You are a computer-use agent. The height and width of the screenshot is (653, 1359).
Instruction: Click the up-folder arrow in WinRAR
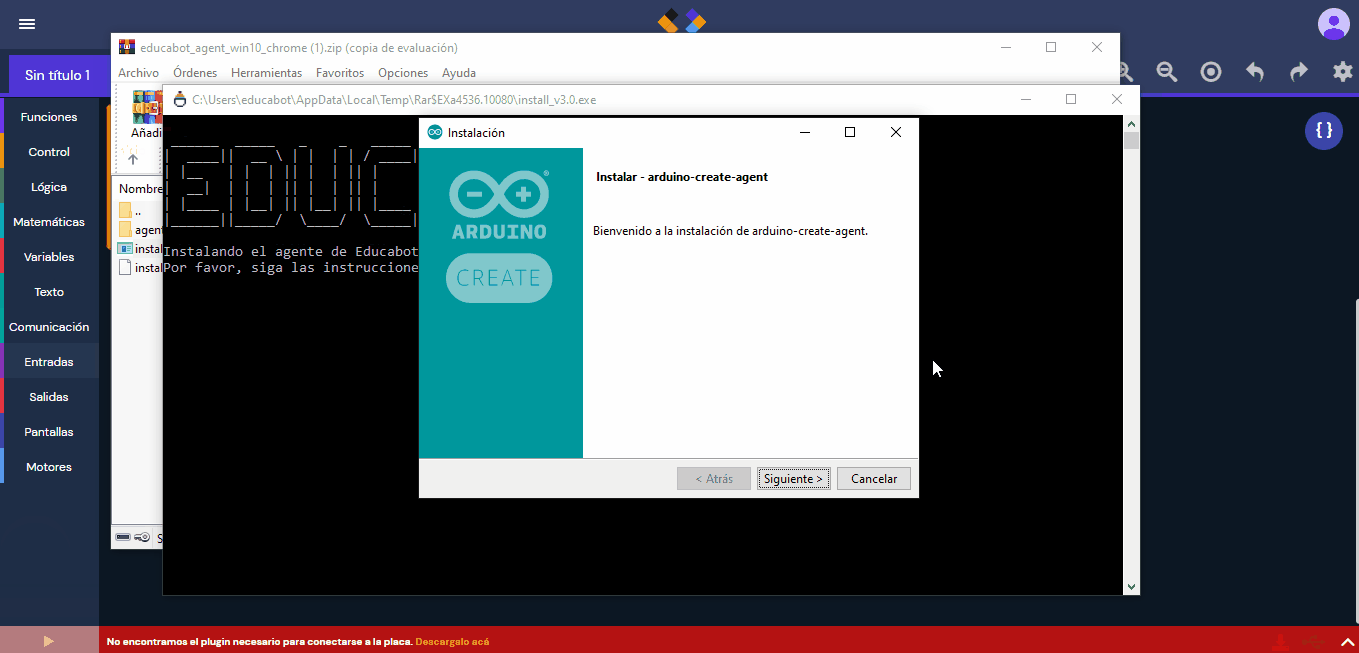pyautogui.click(x=132, y=158)
